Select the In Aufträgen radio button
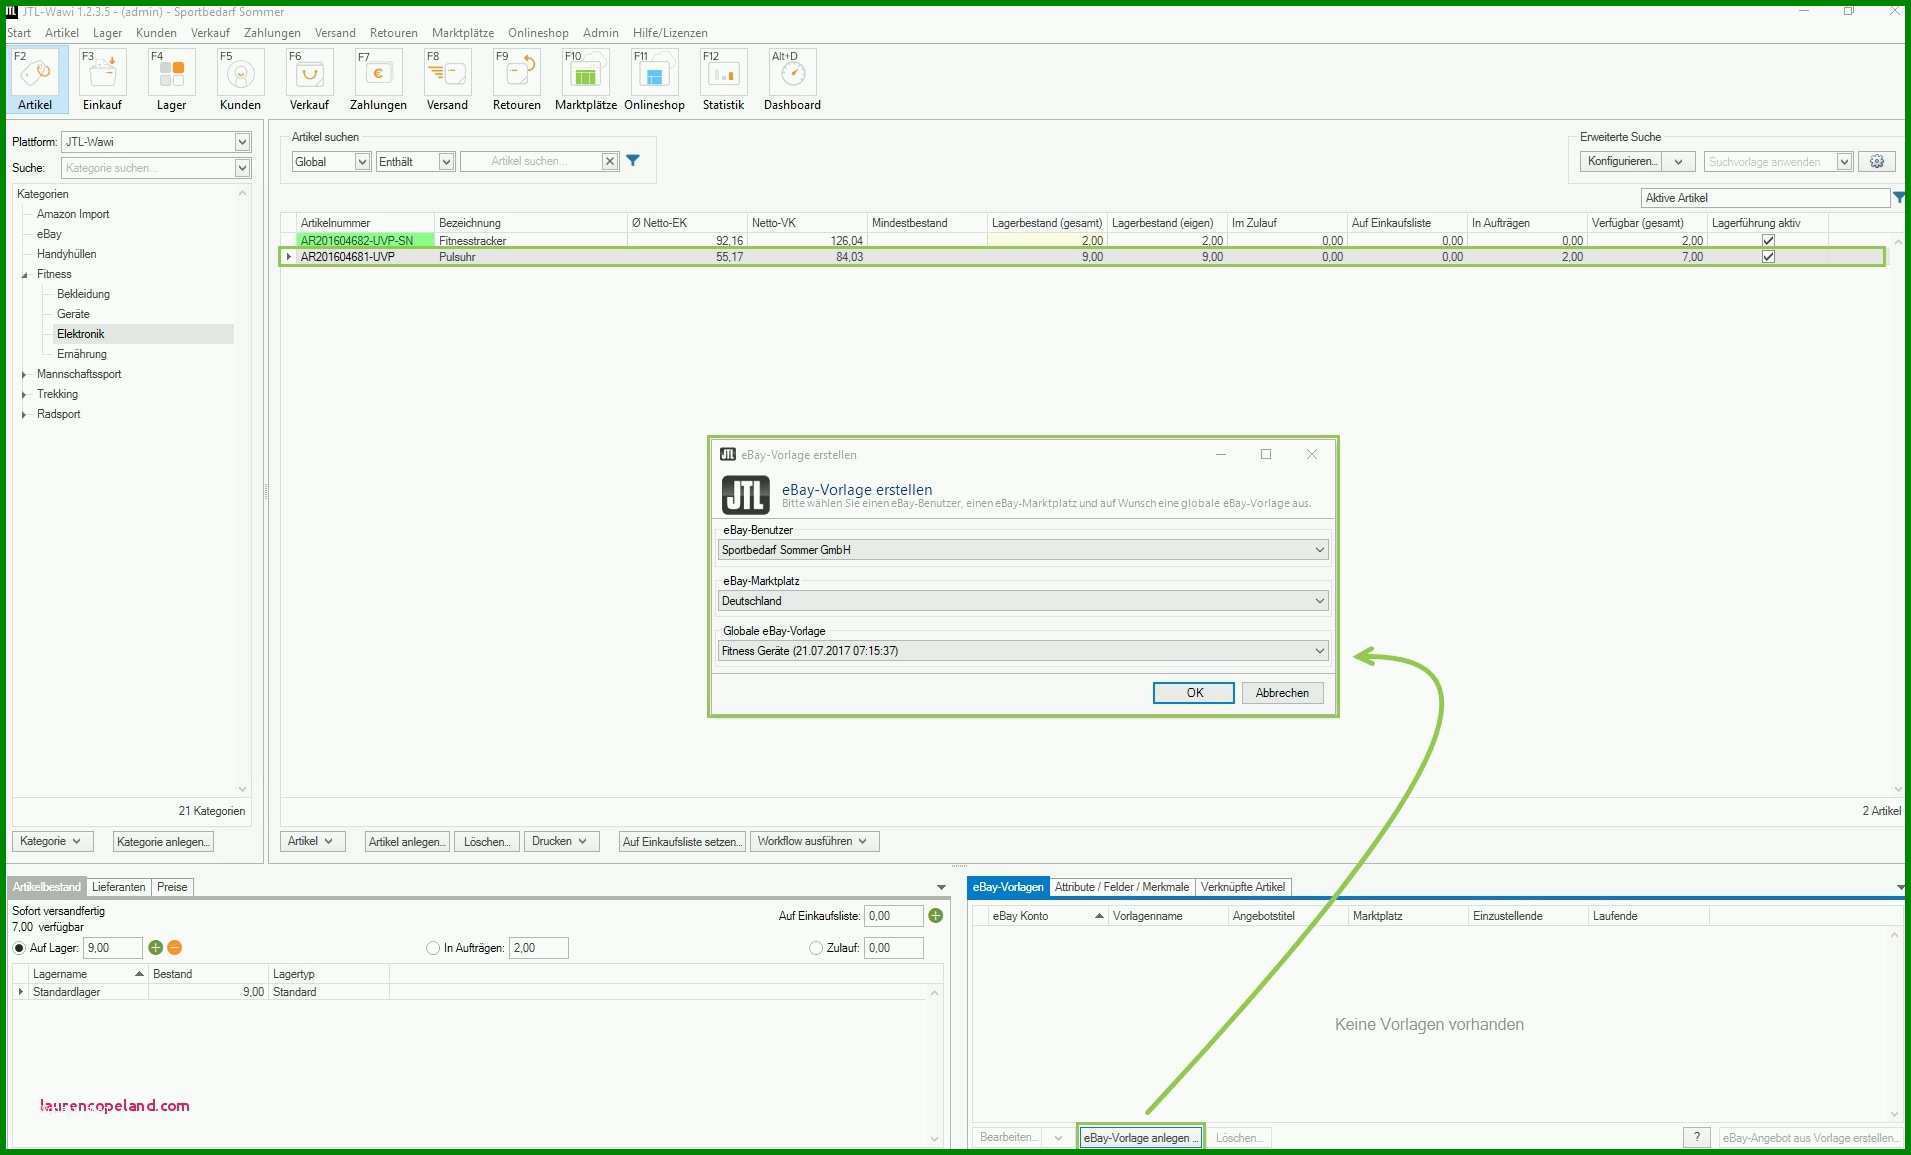Image resolution: width=1911 pixels, height=1155 pixels. coord(433,948)
